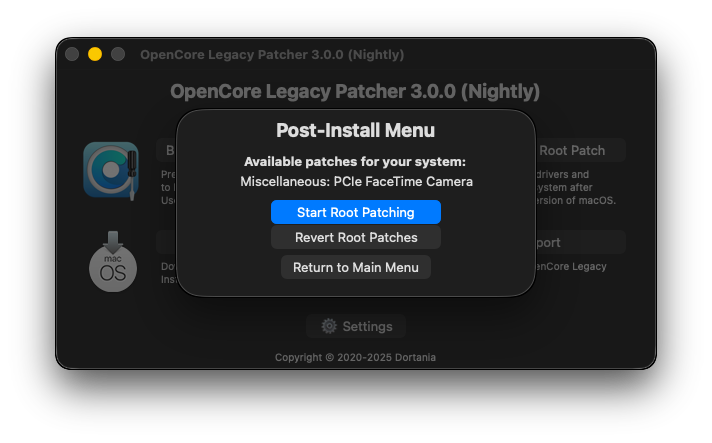Viewport: 712px width, 443px height.
Task: Click the partially hidden Support button
Action: click(x=580, y=242)
